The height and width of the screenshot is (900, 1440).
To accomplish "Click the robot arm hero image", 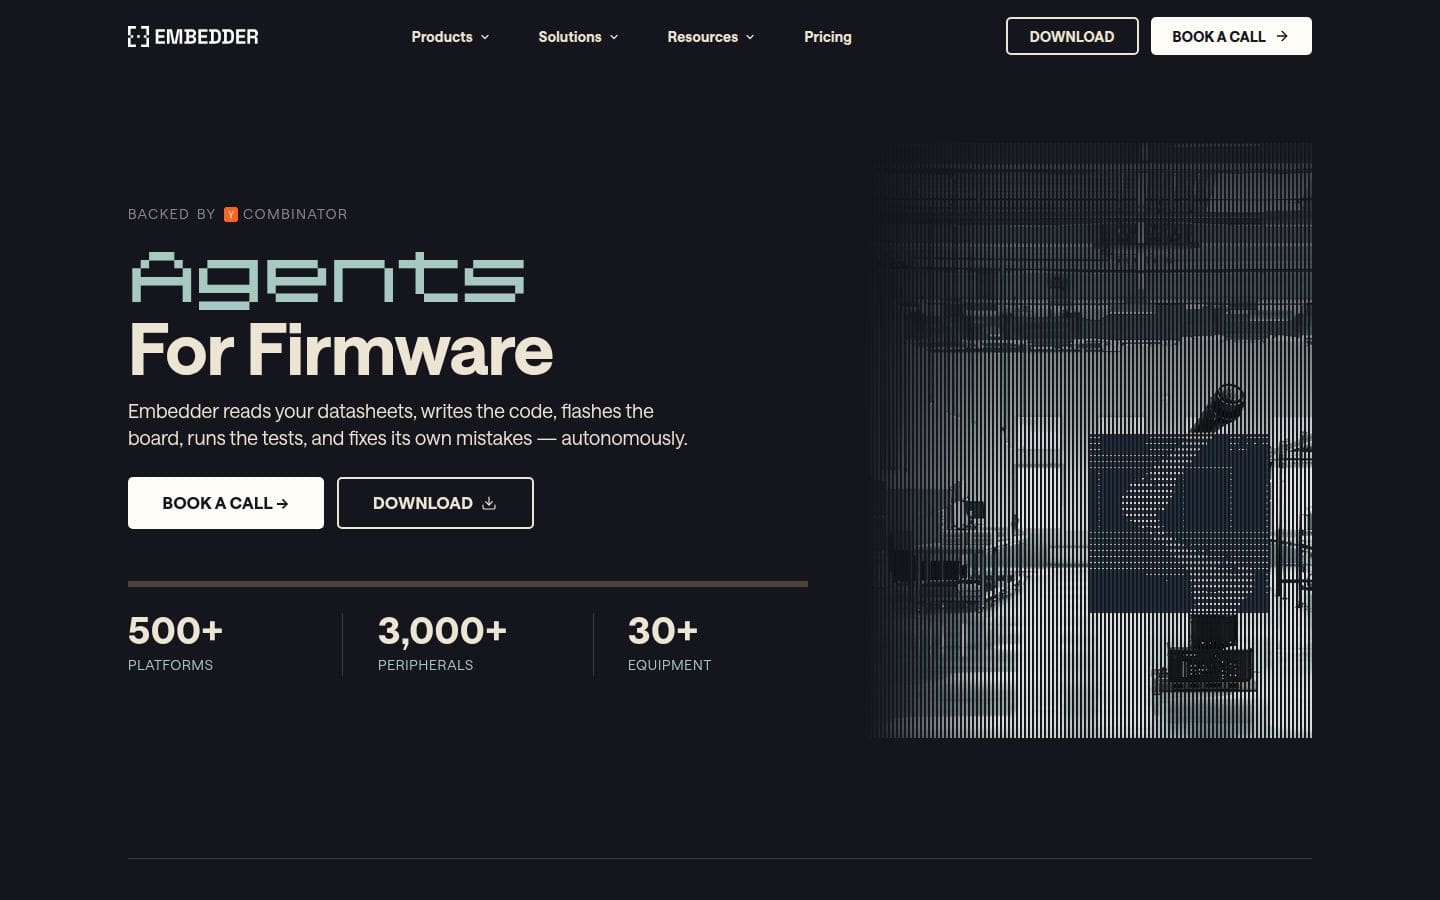I will (x=1092, y=440).
